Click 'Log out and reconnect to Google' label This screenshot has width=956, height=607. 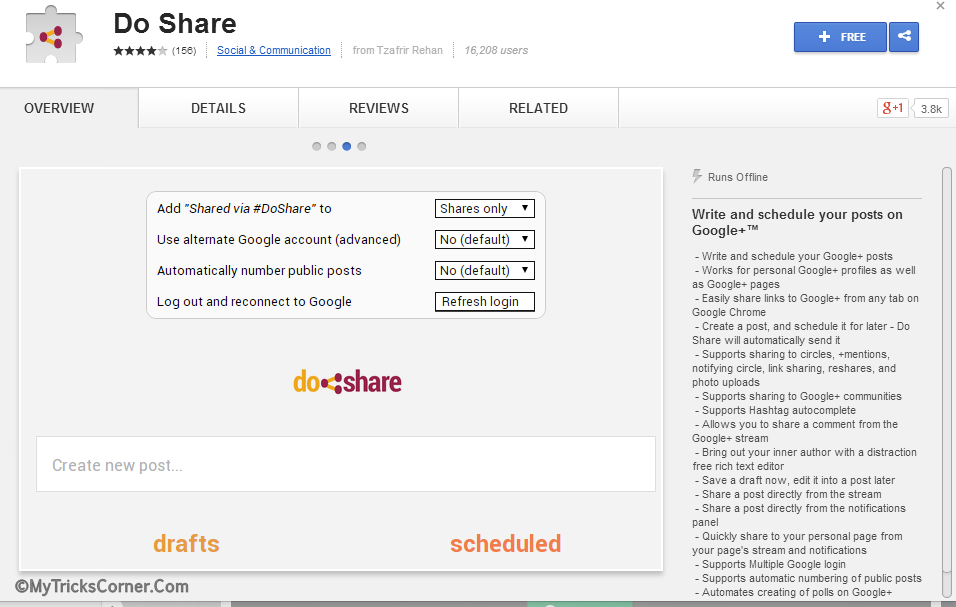254,302
